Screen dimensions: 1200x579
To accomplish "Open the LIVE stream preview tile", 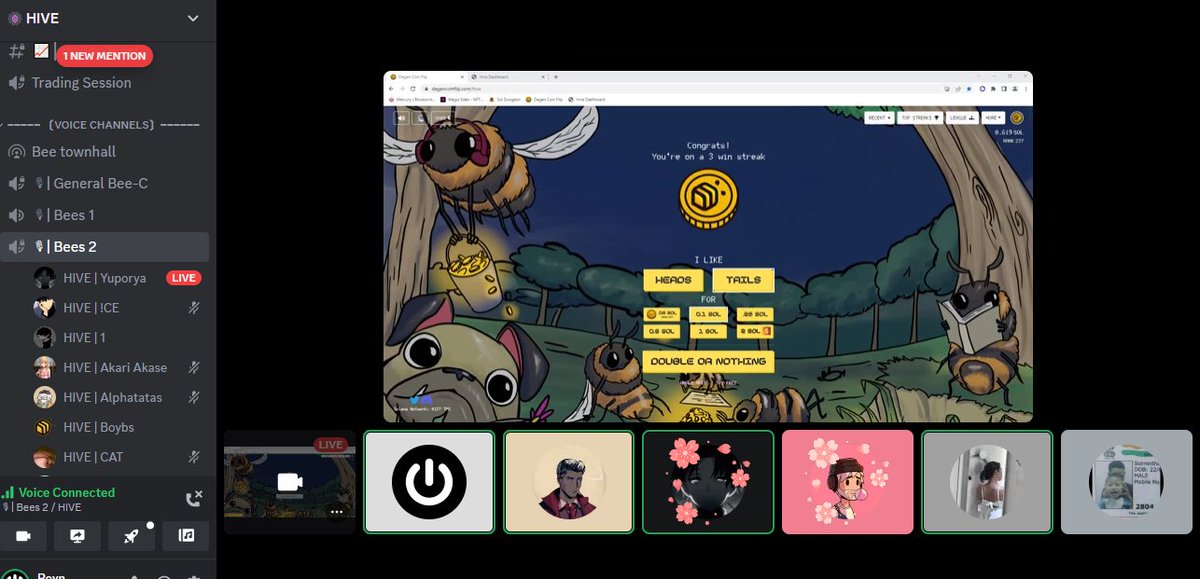I will (289, 482).
